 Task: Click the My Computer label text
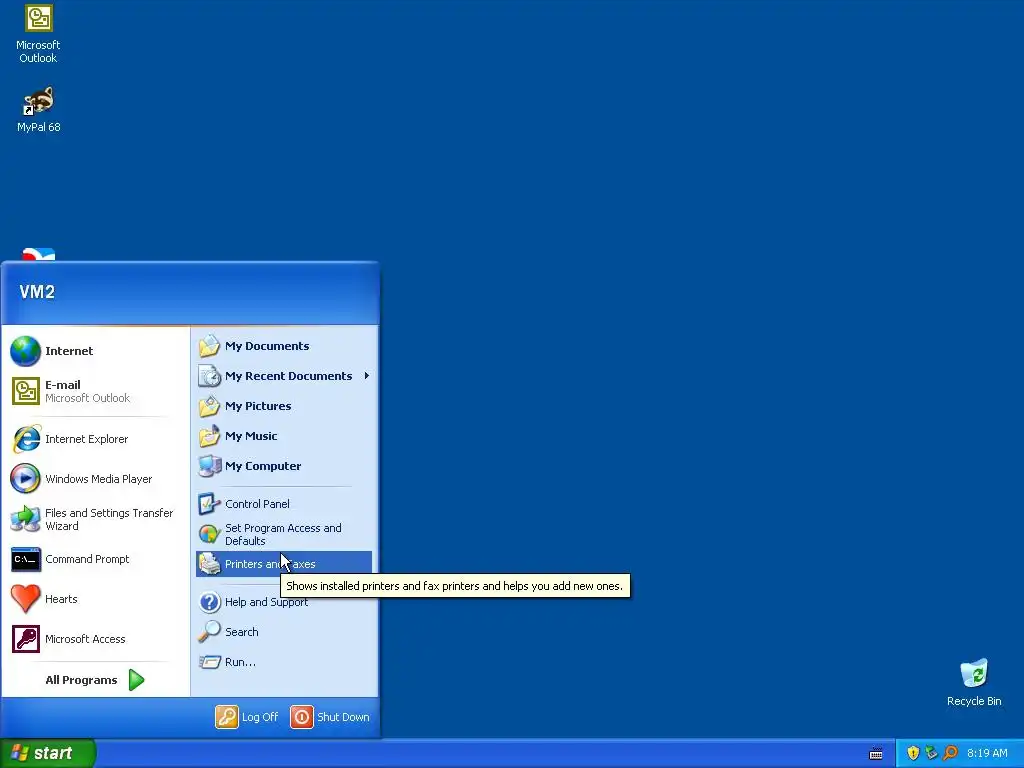[x=263, y=466]
